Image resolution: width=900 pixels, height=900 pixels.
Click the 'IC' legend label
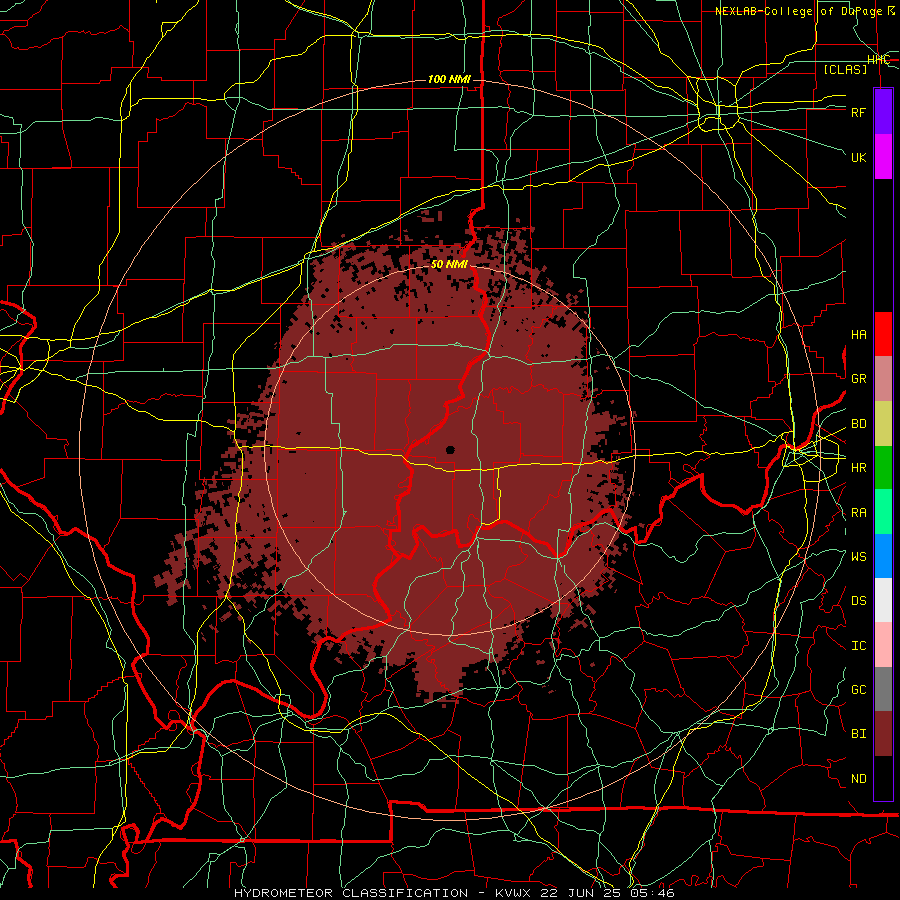[x=858, y=645]
